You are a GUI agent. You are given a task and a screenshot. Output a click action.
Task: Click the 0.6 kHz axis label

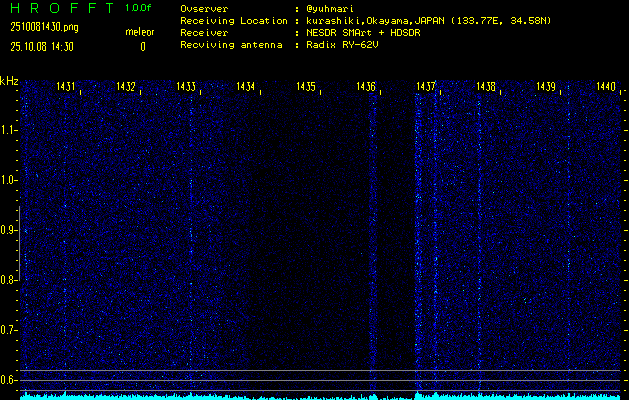pyautogui.click(x=8, y=380)
